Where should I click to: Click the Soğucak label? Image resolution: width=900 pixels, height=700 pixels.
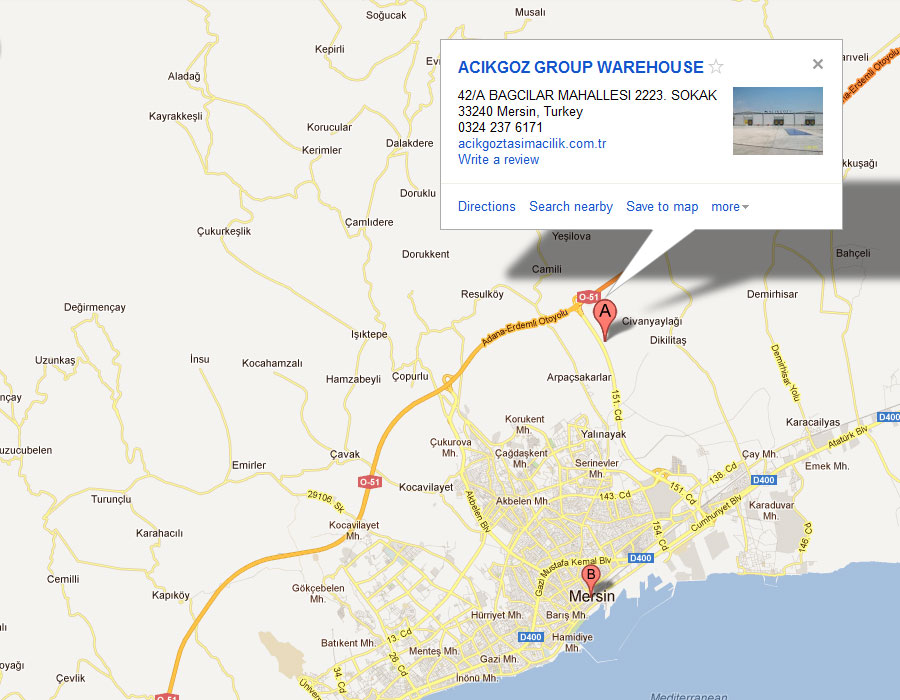point(386,15)
